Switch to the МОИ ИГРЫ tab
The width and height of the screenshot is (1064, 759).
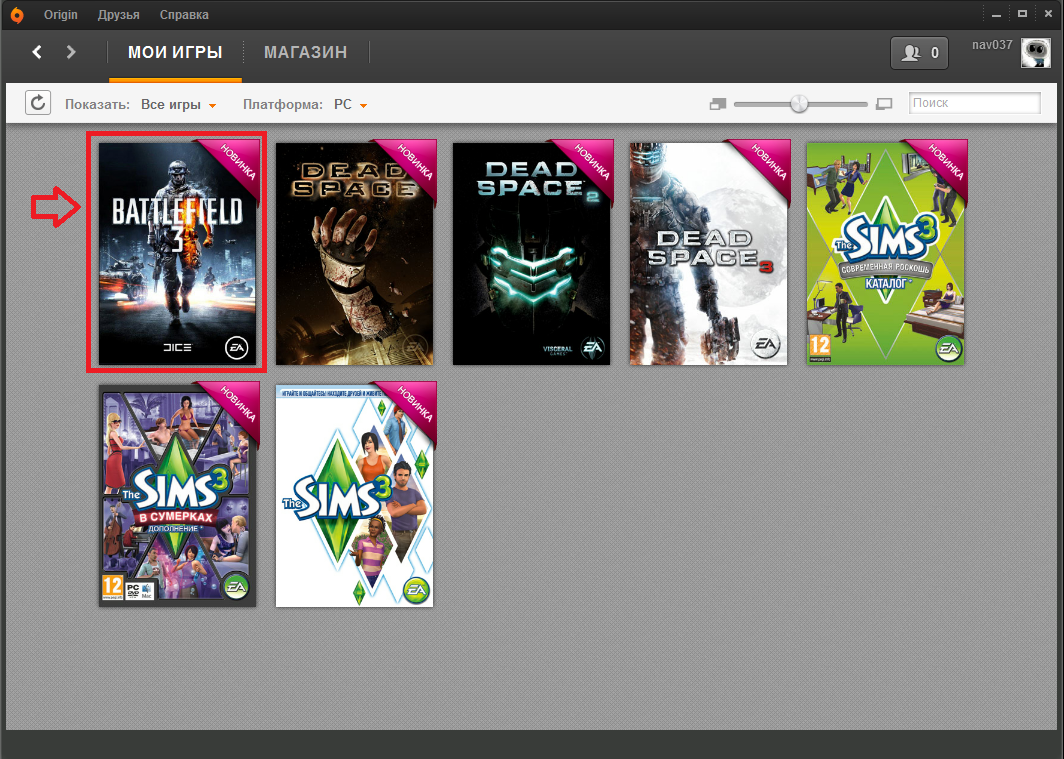tap(175, 52)
